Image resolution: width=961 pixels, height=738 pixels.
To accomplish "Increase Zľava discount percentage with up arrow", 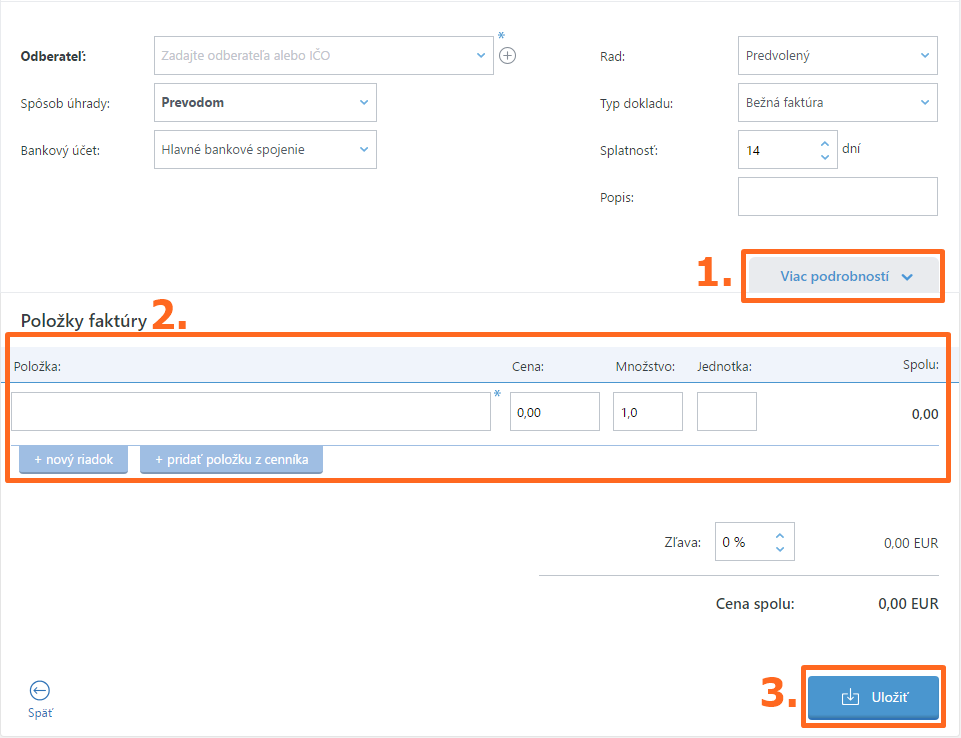I will click(780, 536).
